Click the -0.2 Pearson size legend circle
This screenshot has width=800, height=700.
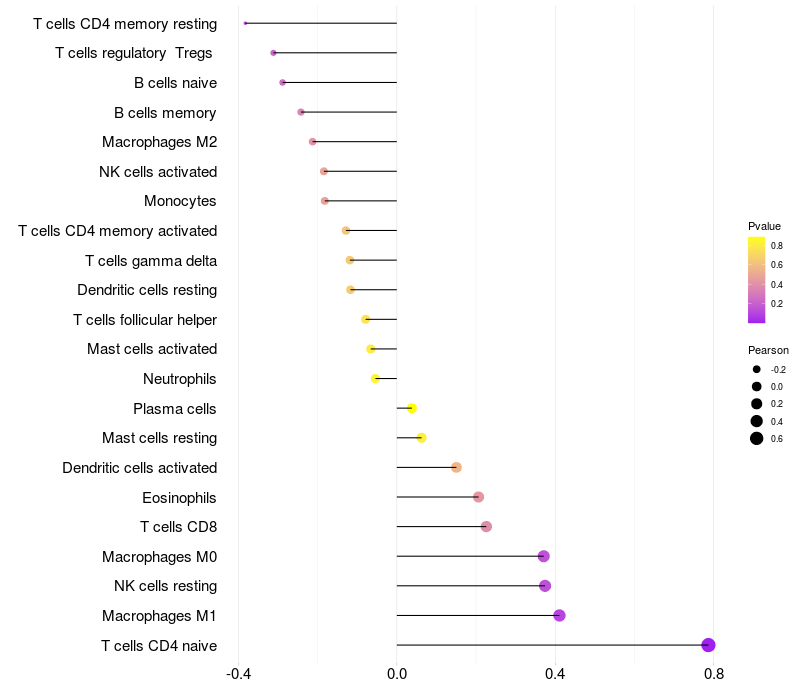[x=757, y=369]
